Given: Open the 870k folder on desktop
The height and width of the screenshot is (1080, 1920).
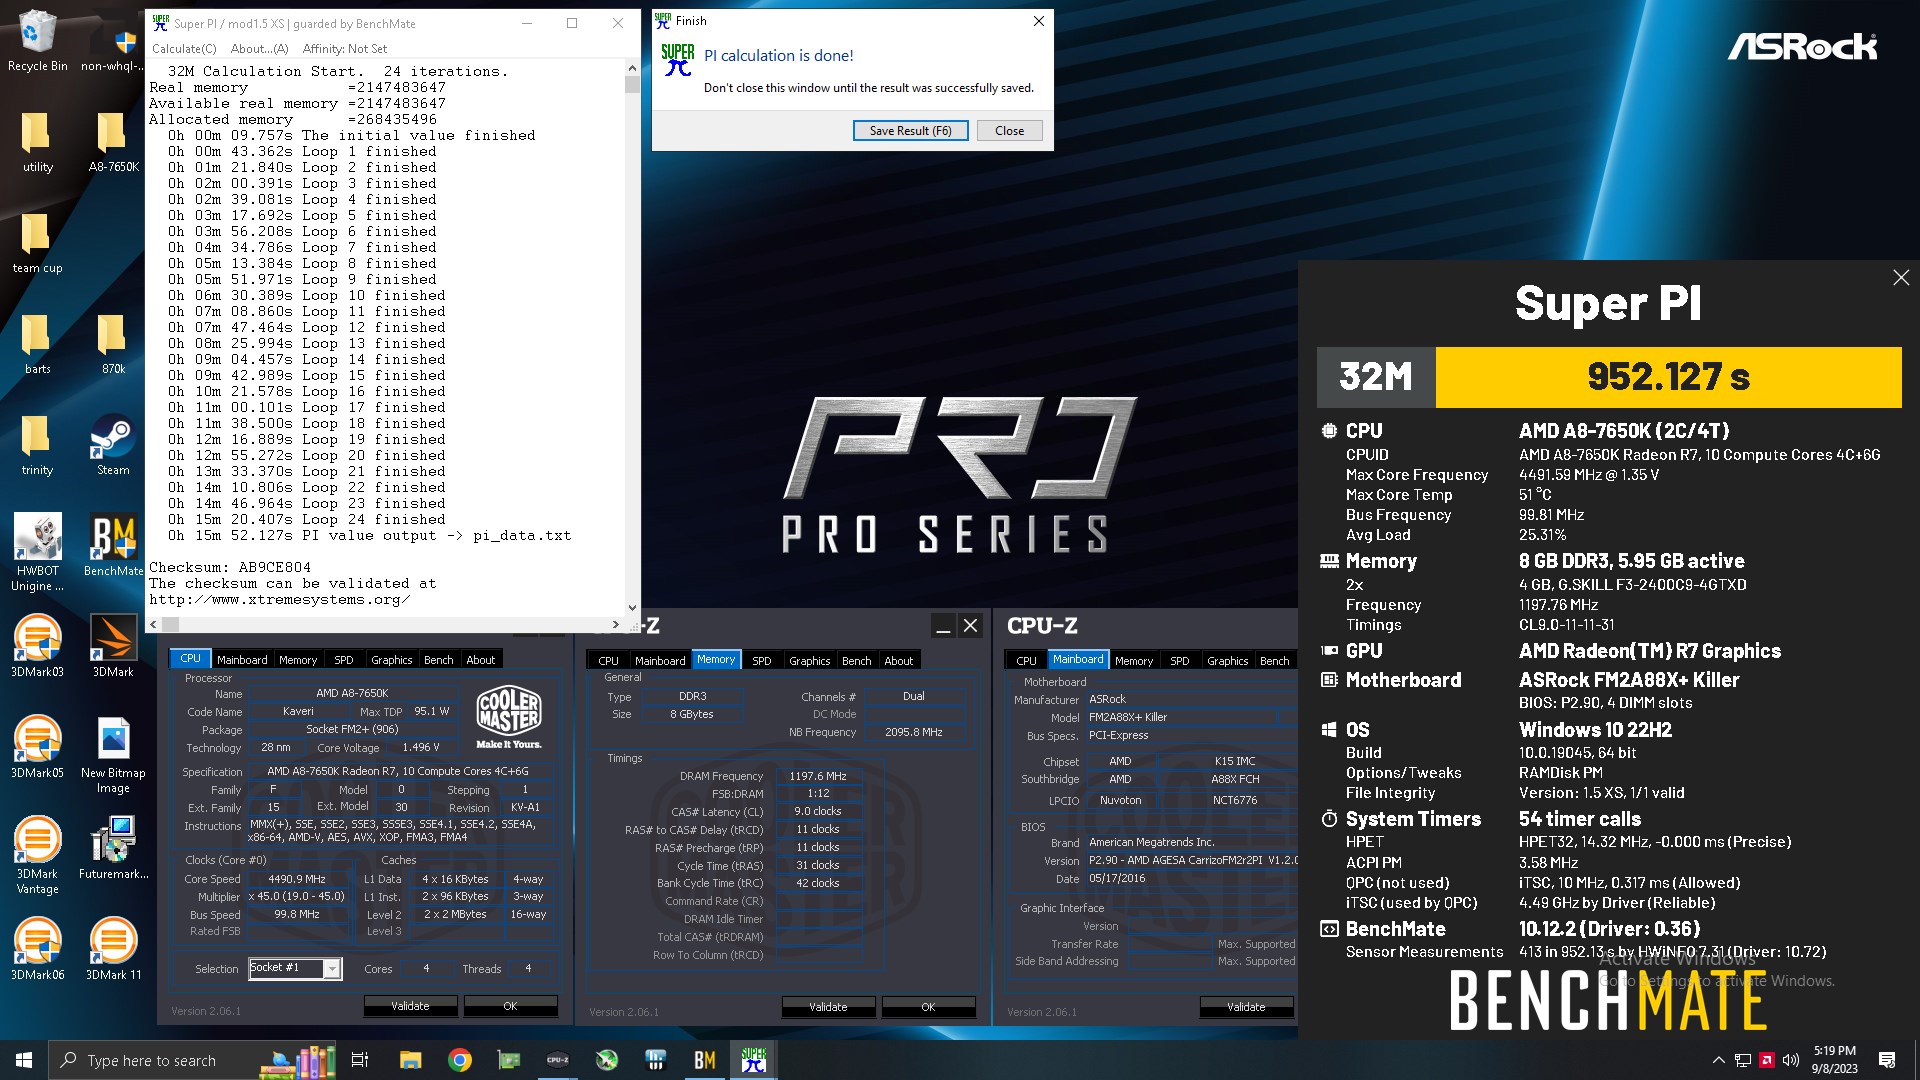Looking at the screenshot, I should 113,344.
